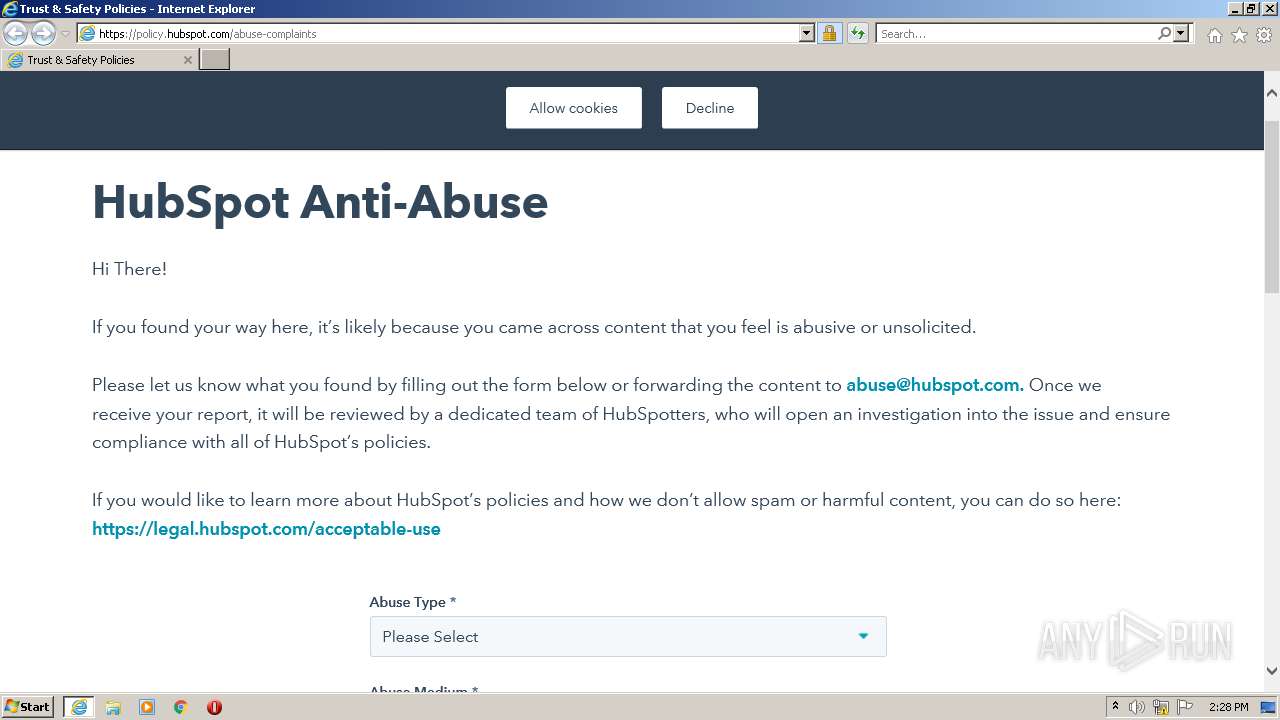Screen dimensions: 1280x720
Task: Click the Search box in toolbar
Action: (x=1016, y=34)
